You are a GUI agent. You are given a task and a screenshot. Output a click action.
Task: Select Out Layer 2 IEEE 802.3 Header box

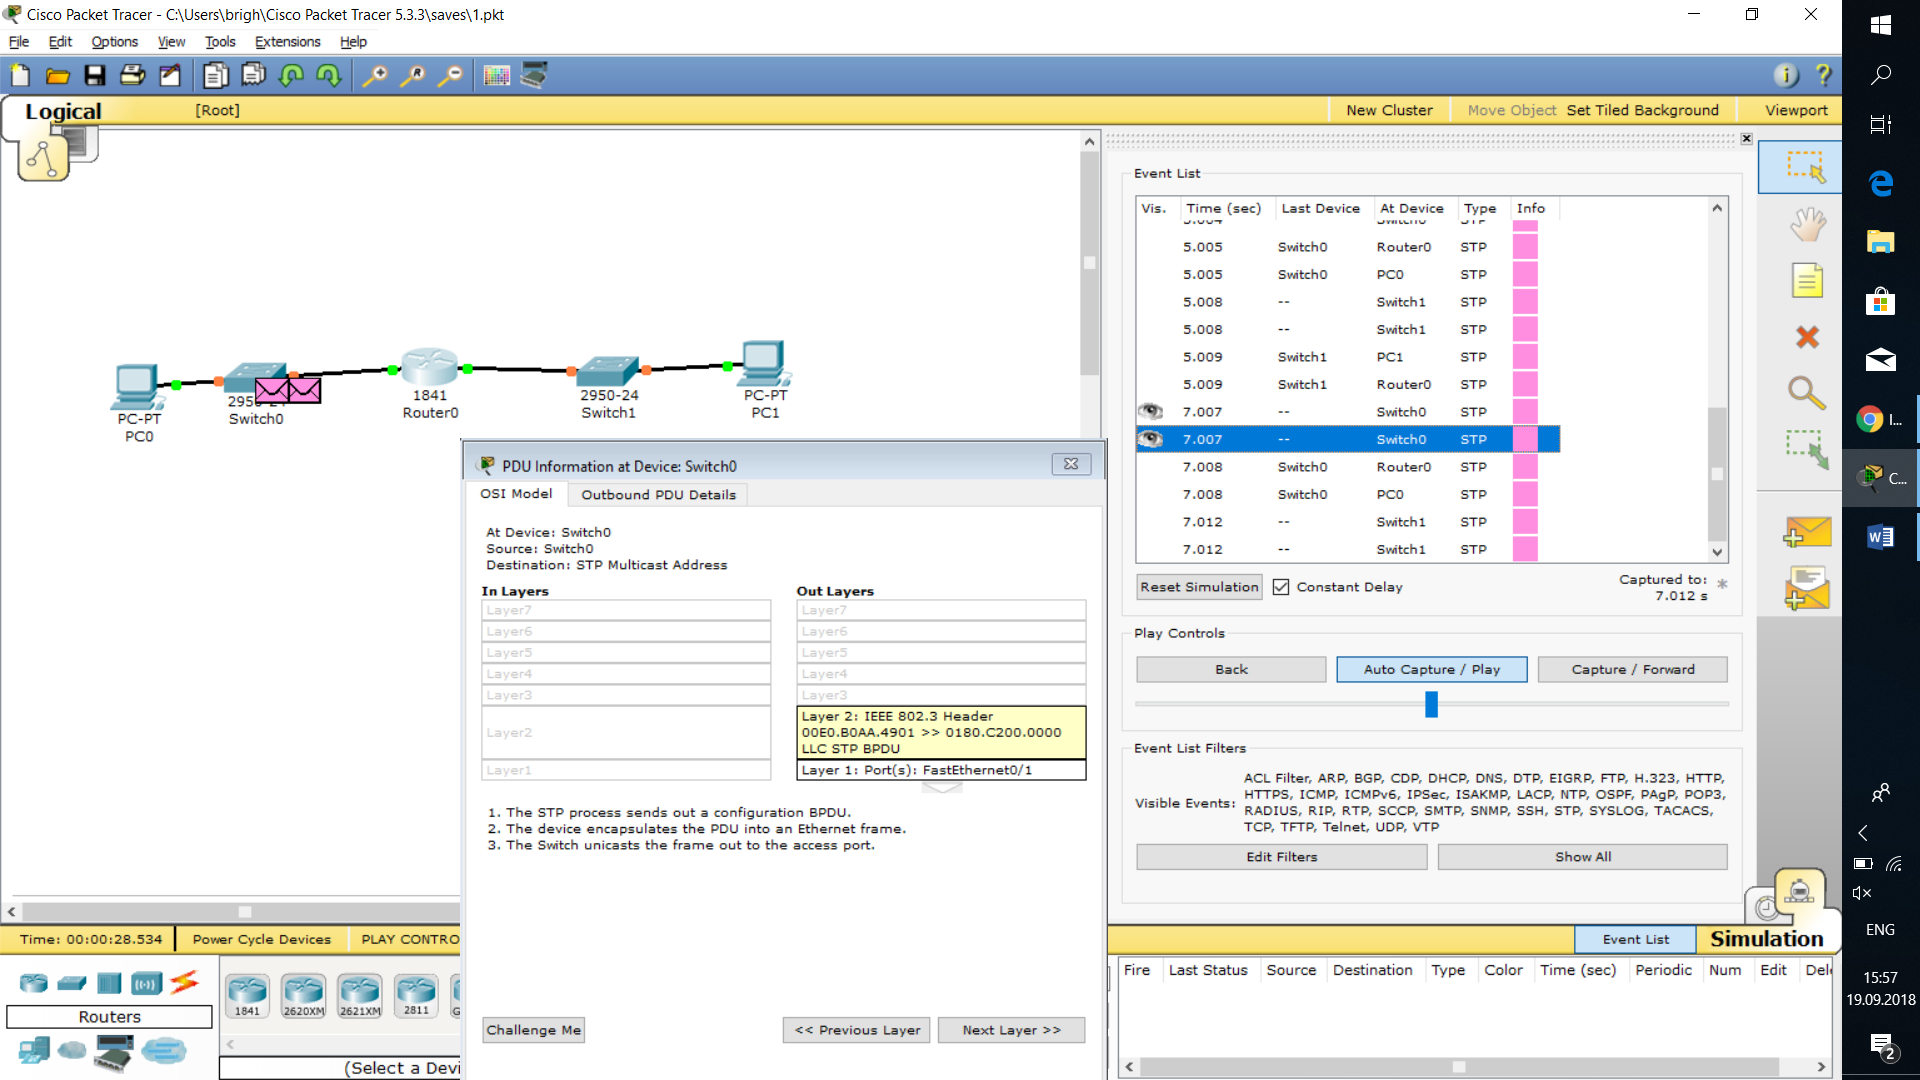[x=940, y=732]
